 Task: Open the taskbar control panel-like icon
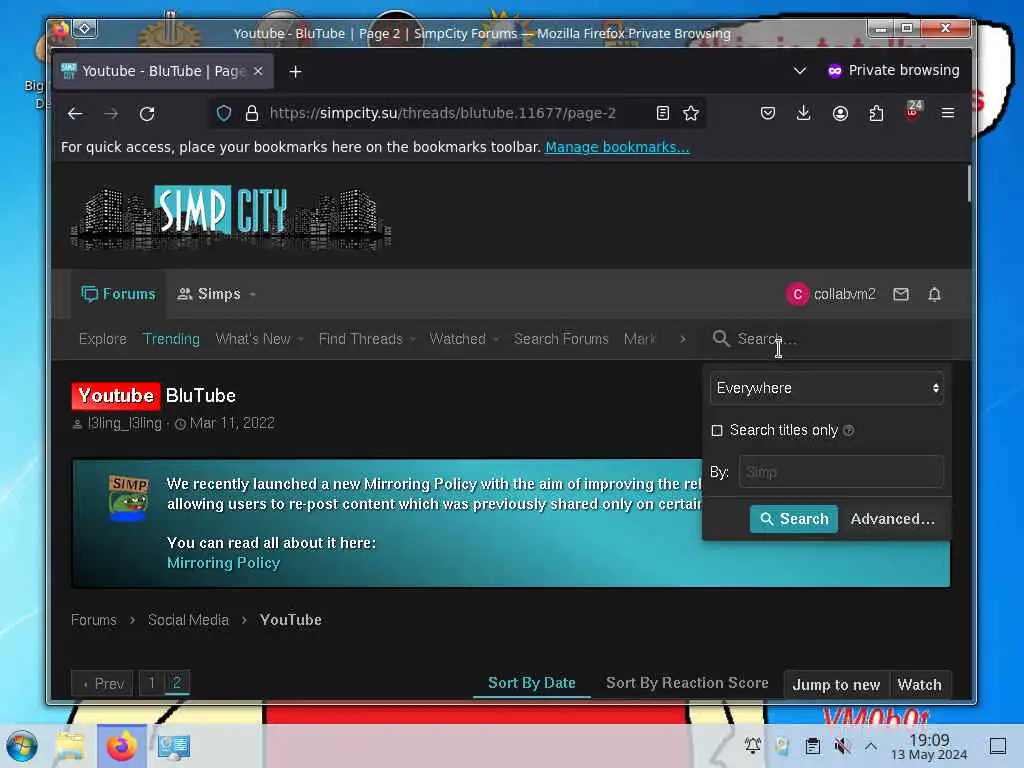pyautogui.click(x=174, y=746)
